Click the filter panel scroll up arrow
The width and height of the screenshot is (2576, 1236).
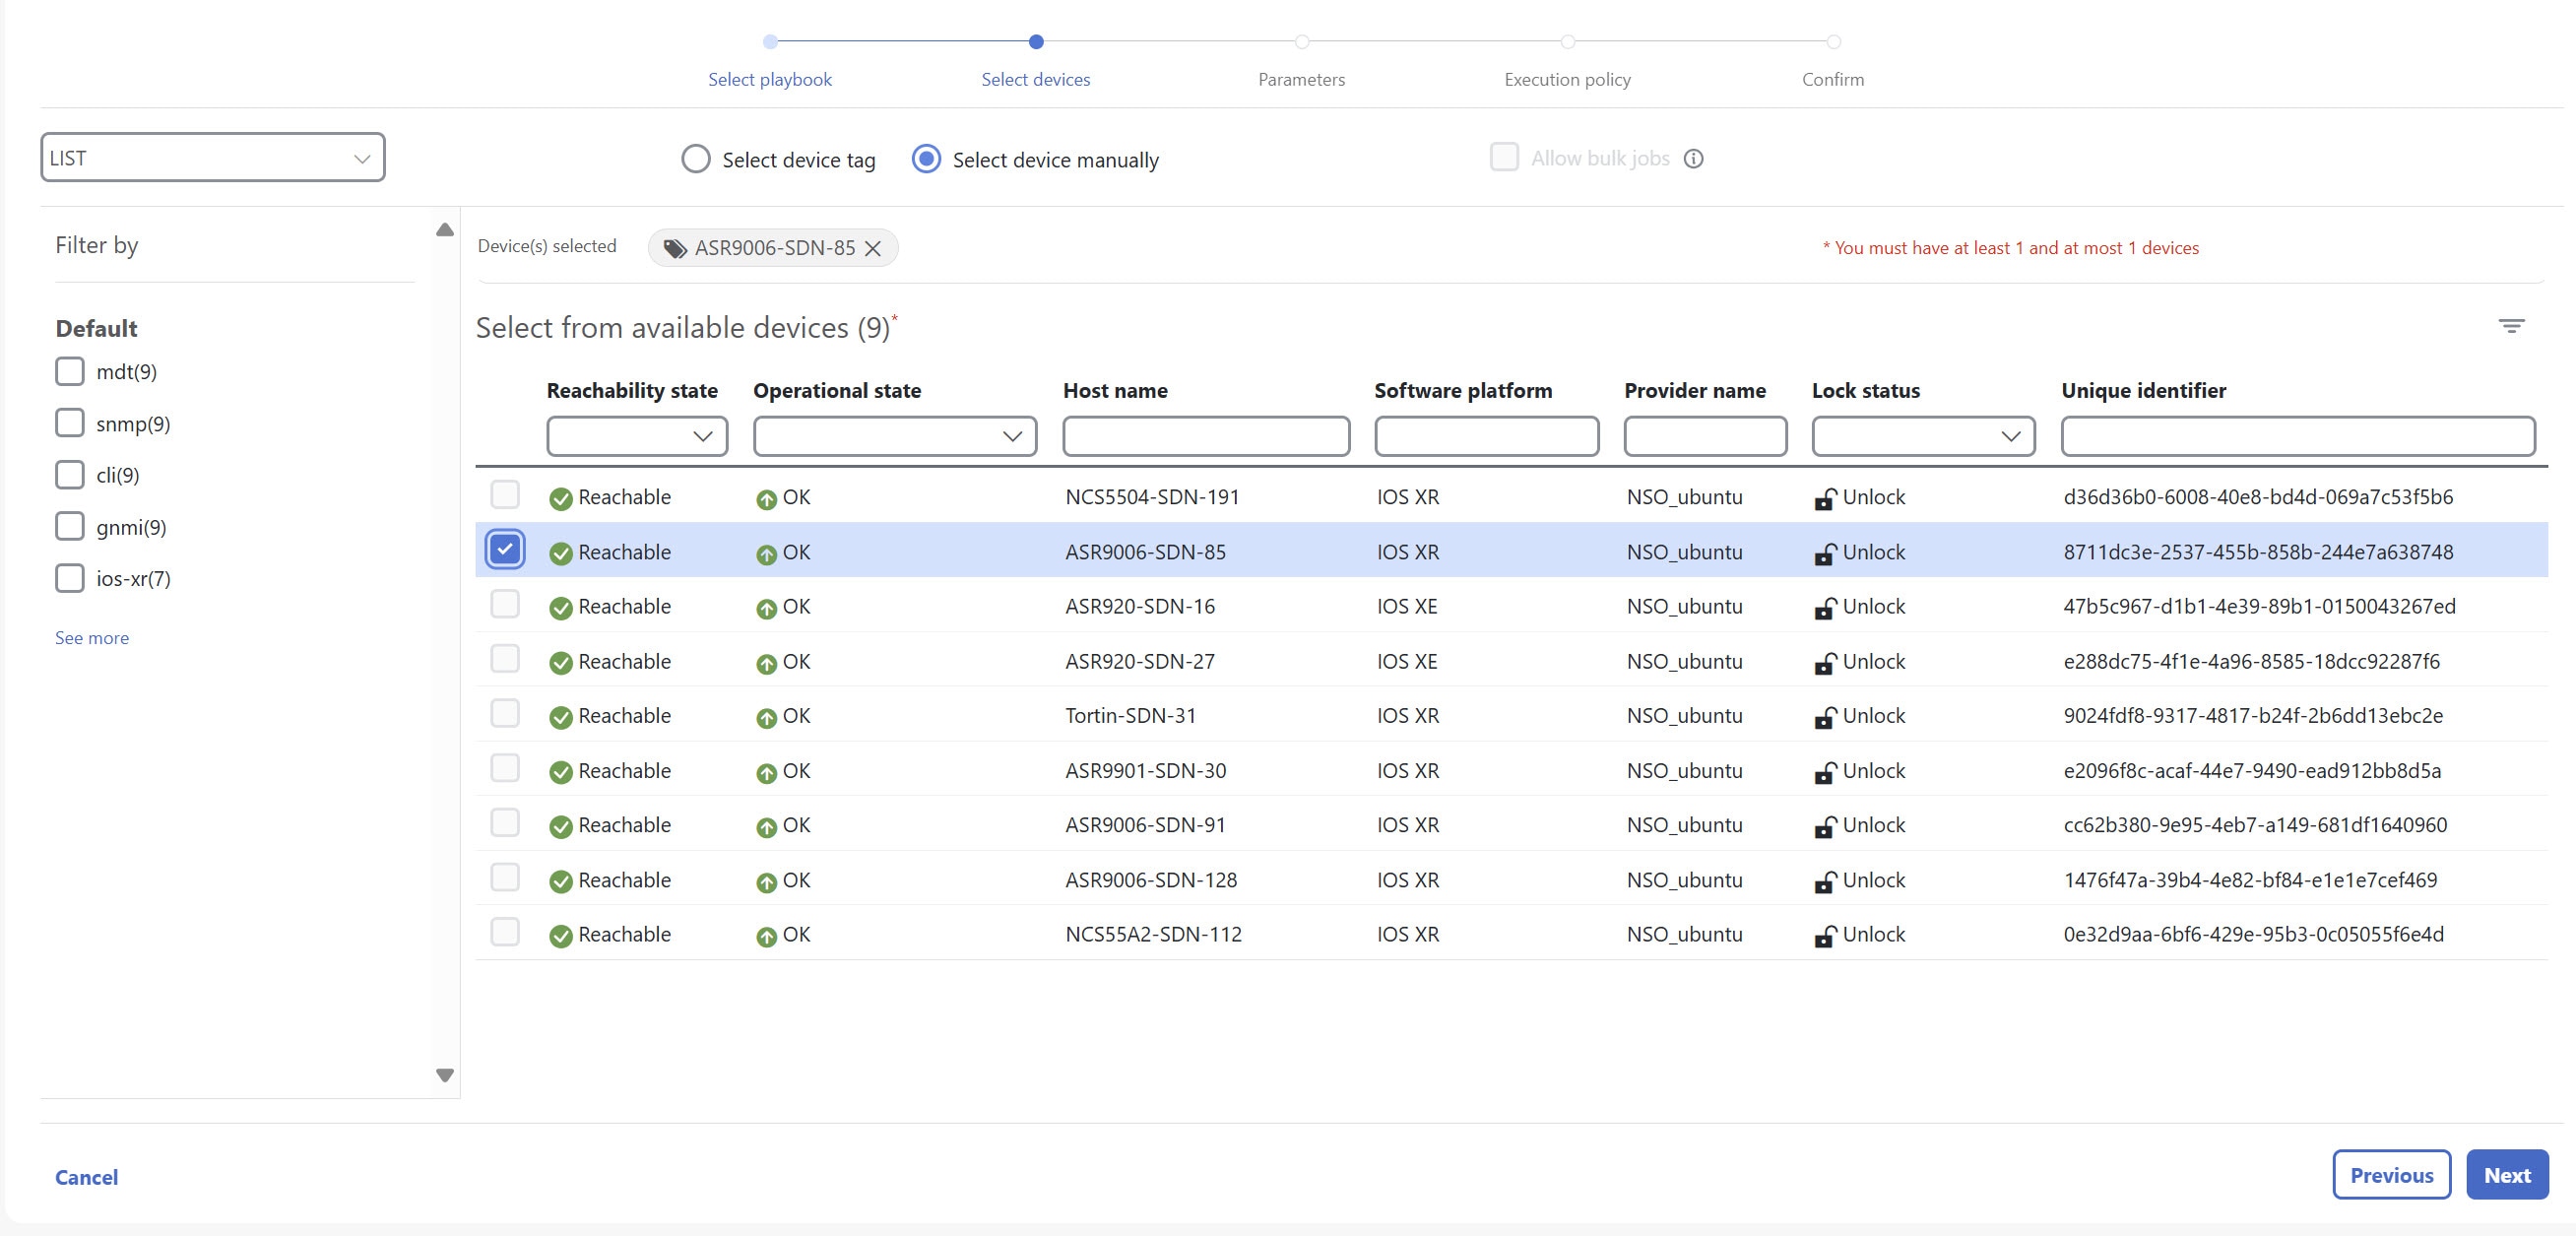click(445, 230)
